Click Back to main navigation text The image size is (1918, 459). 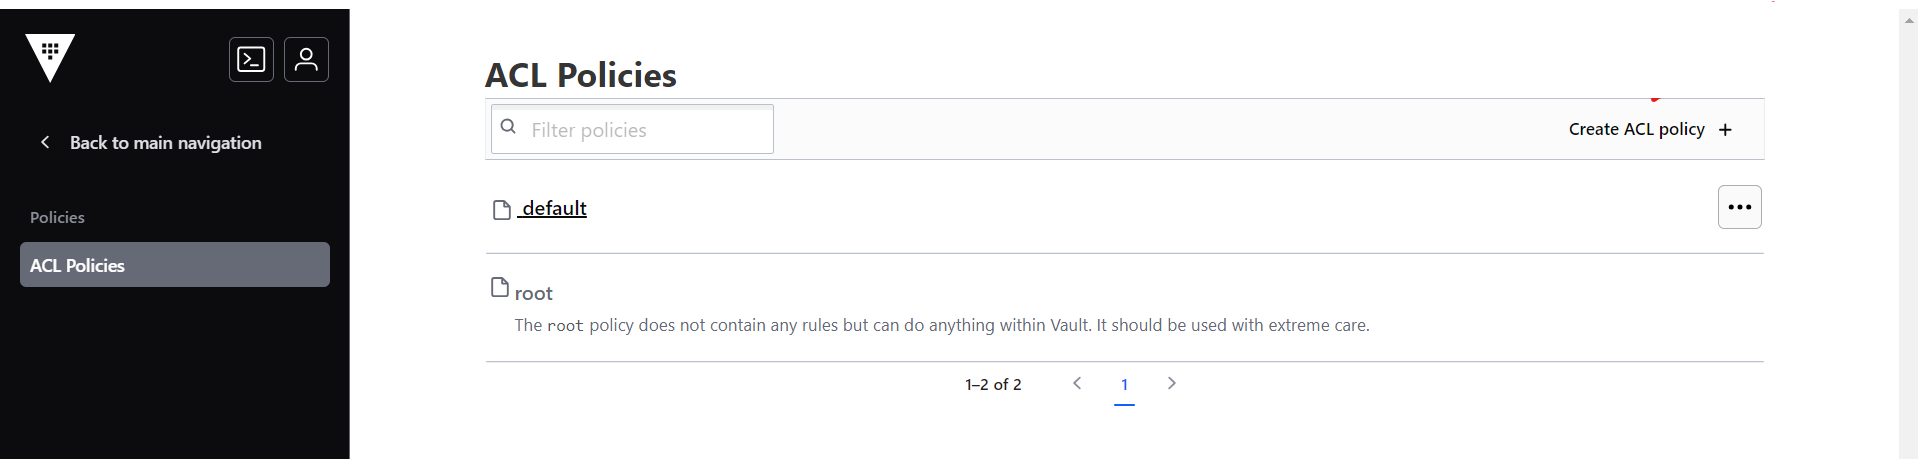(166, 143)
